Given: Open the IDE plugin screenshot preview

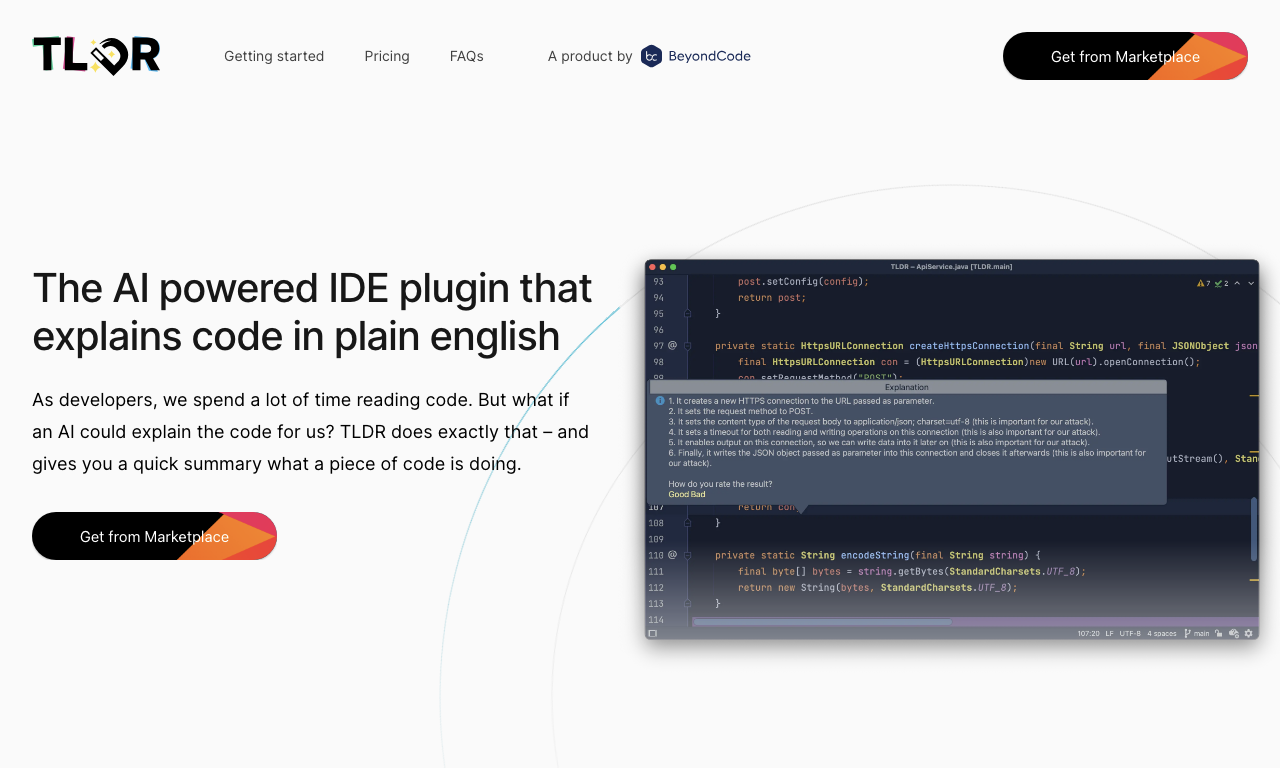Looking at the screenshot, I should (952, 449).
